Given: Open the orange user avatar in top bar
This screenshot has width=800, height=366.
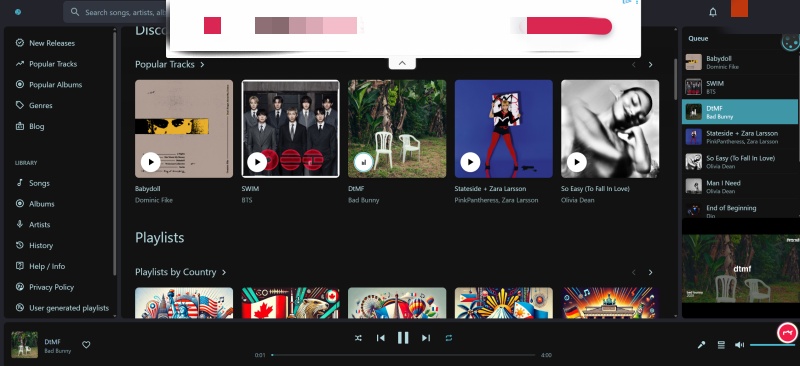Looking at the screenshot, I should click(739, 9).
